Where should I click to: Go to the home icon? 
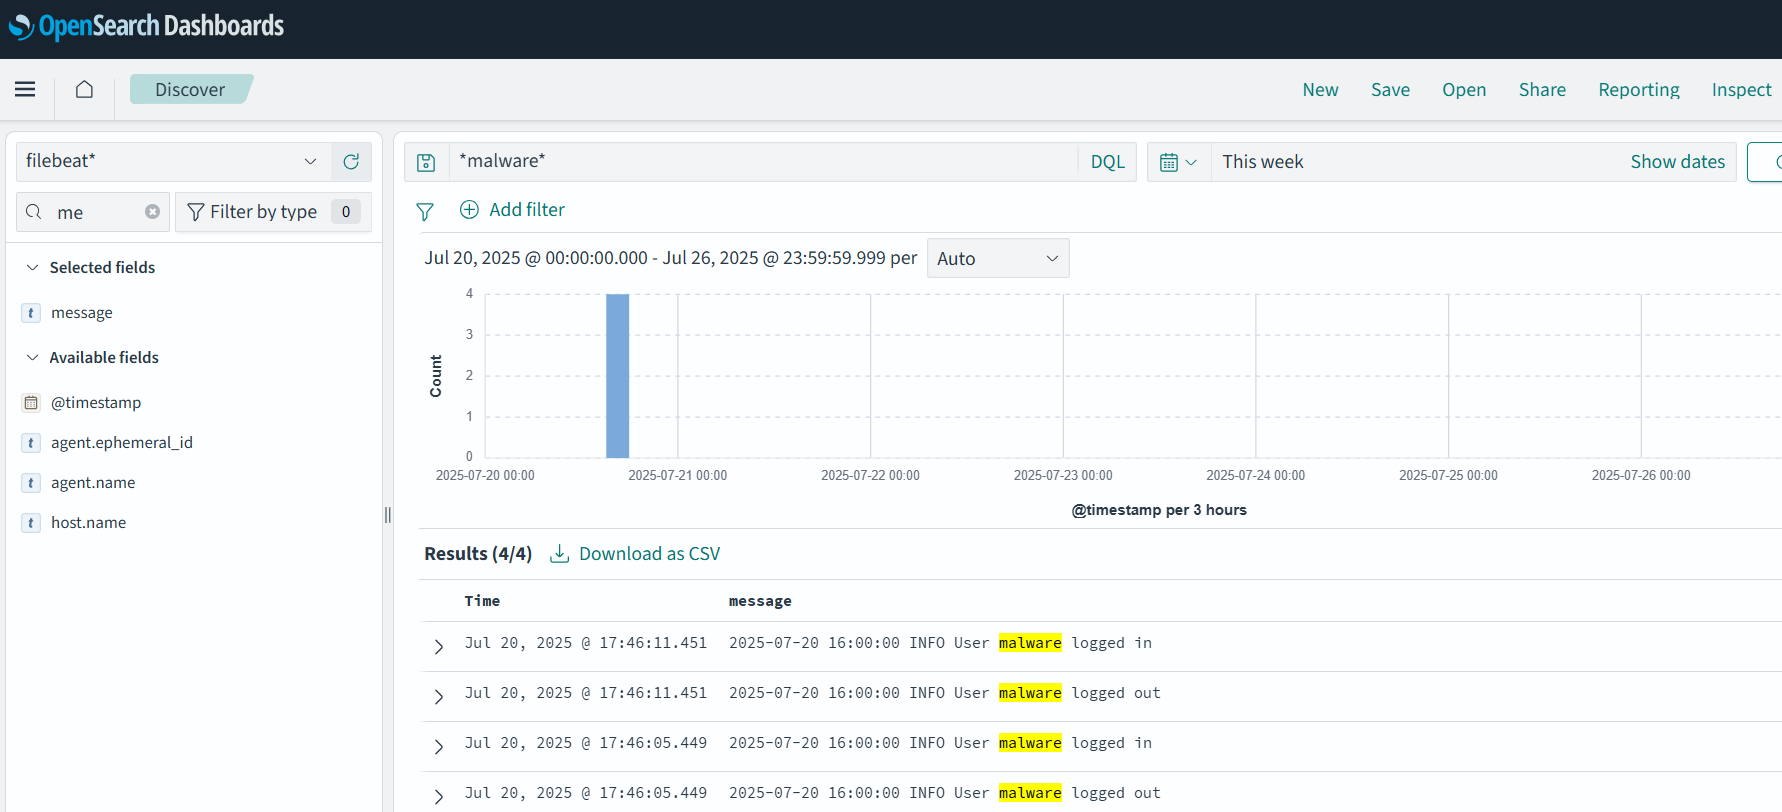84,89
